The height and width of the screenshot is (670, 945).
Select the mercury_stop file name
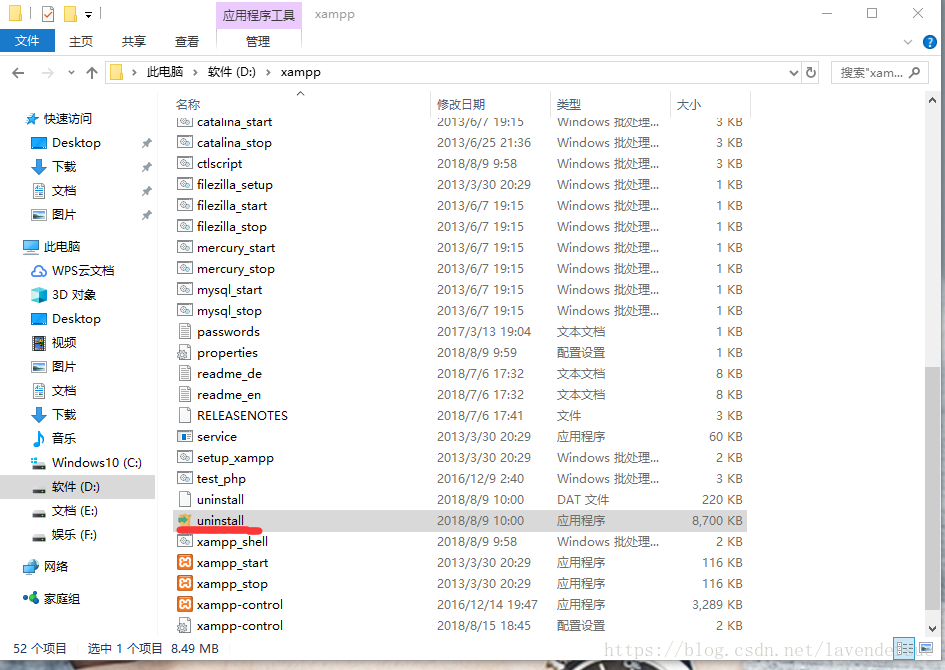pos(236,269)
